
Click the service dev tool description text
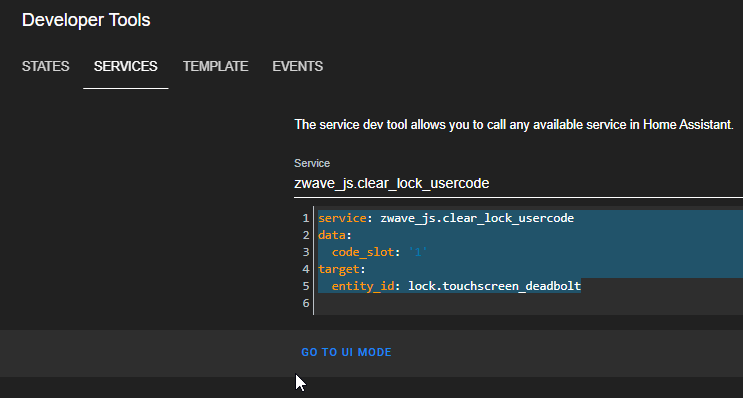[514, 125]
